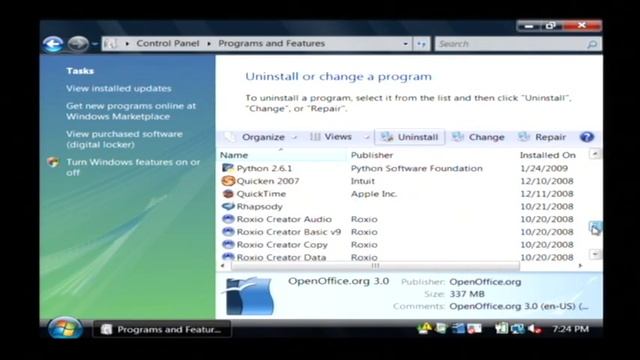Click the Forward navigation arrow

(x=78, y=44)
